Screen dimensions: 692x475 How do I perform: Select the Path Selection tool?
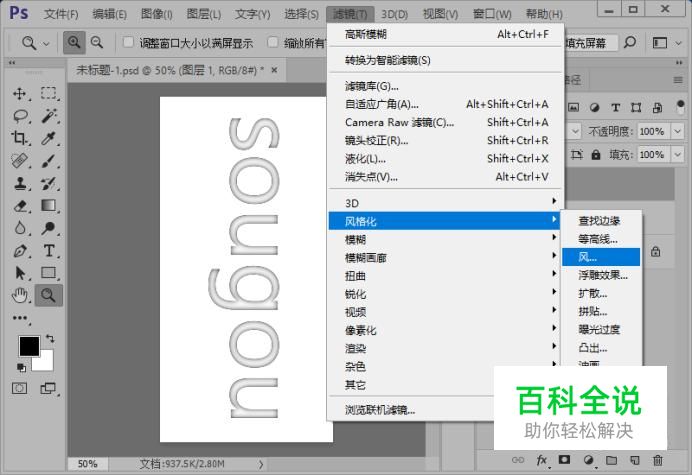(x=20, y=273)
